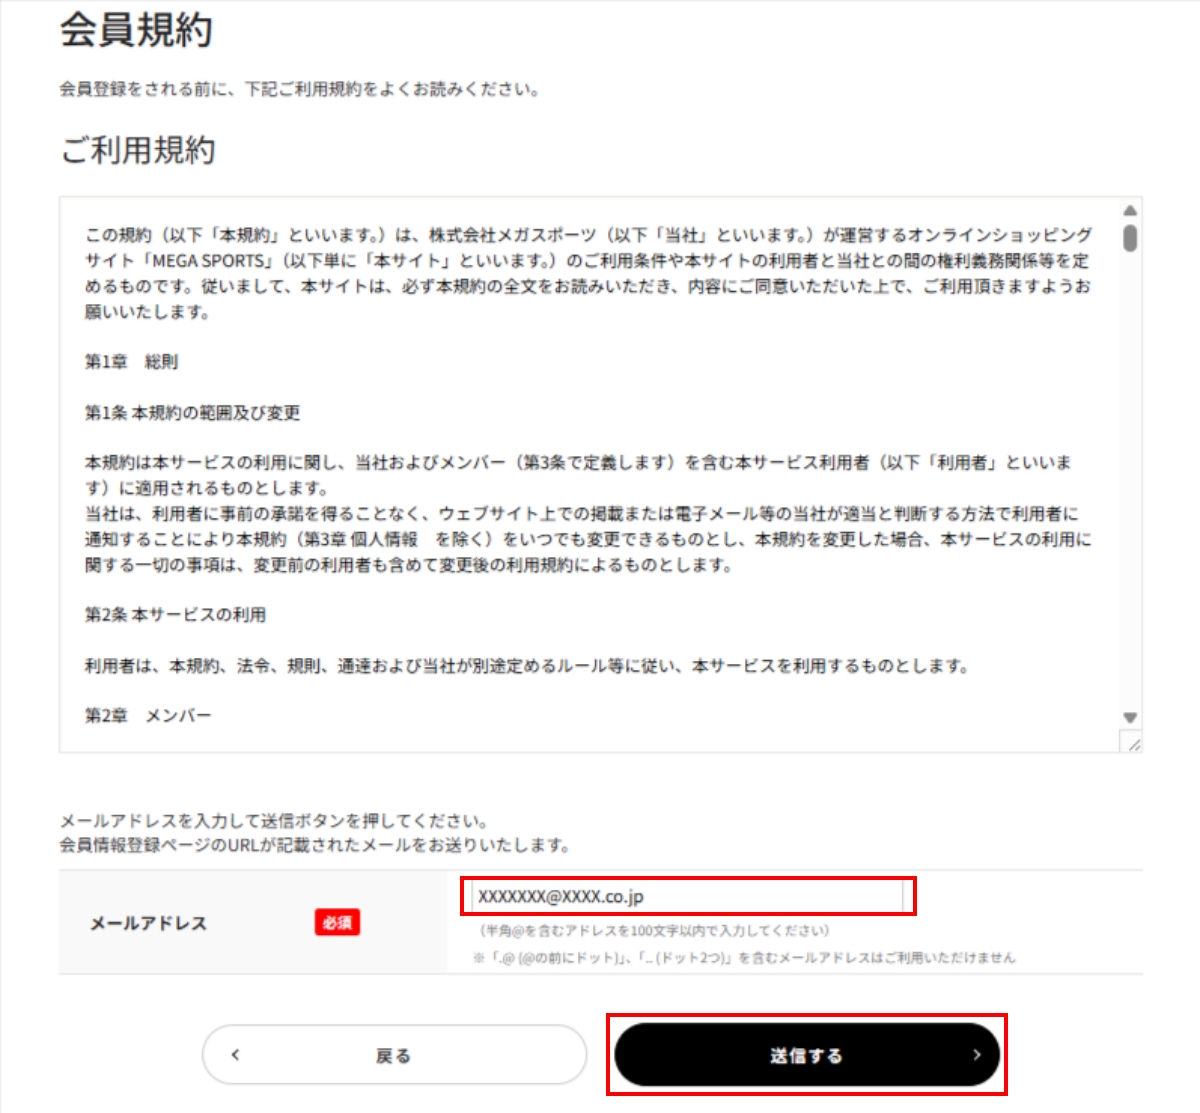
Task: Click the terms box scrollbar down arrow
Action: (1130, 718)
